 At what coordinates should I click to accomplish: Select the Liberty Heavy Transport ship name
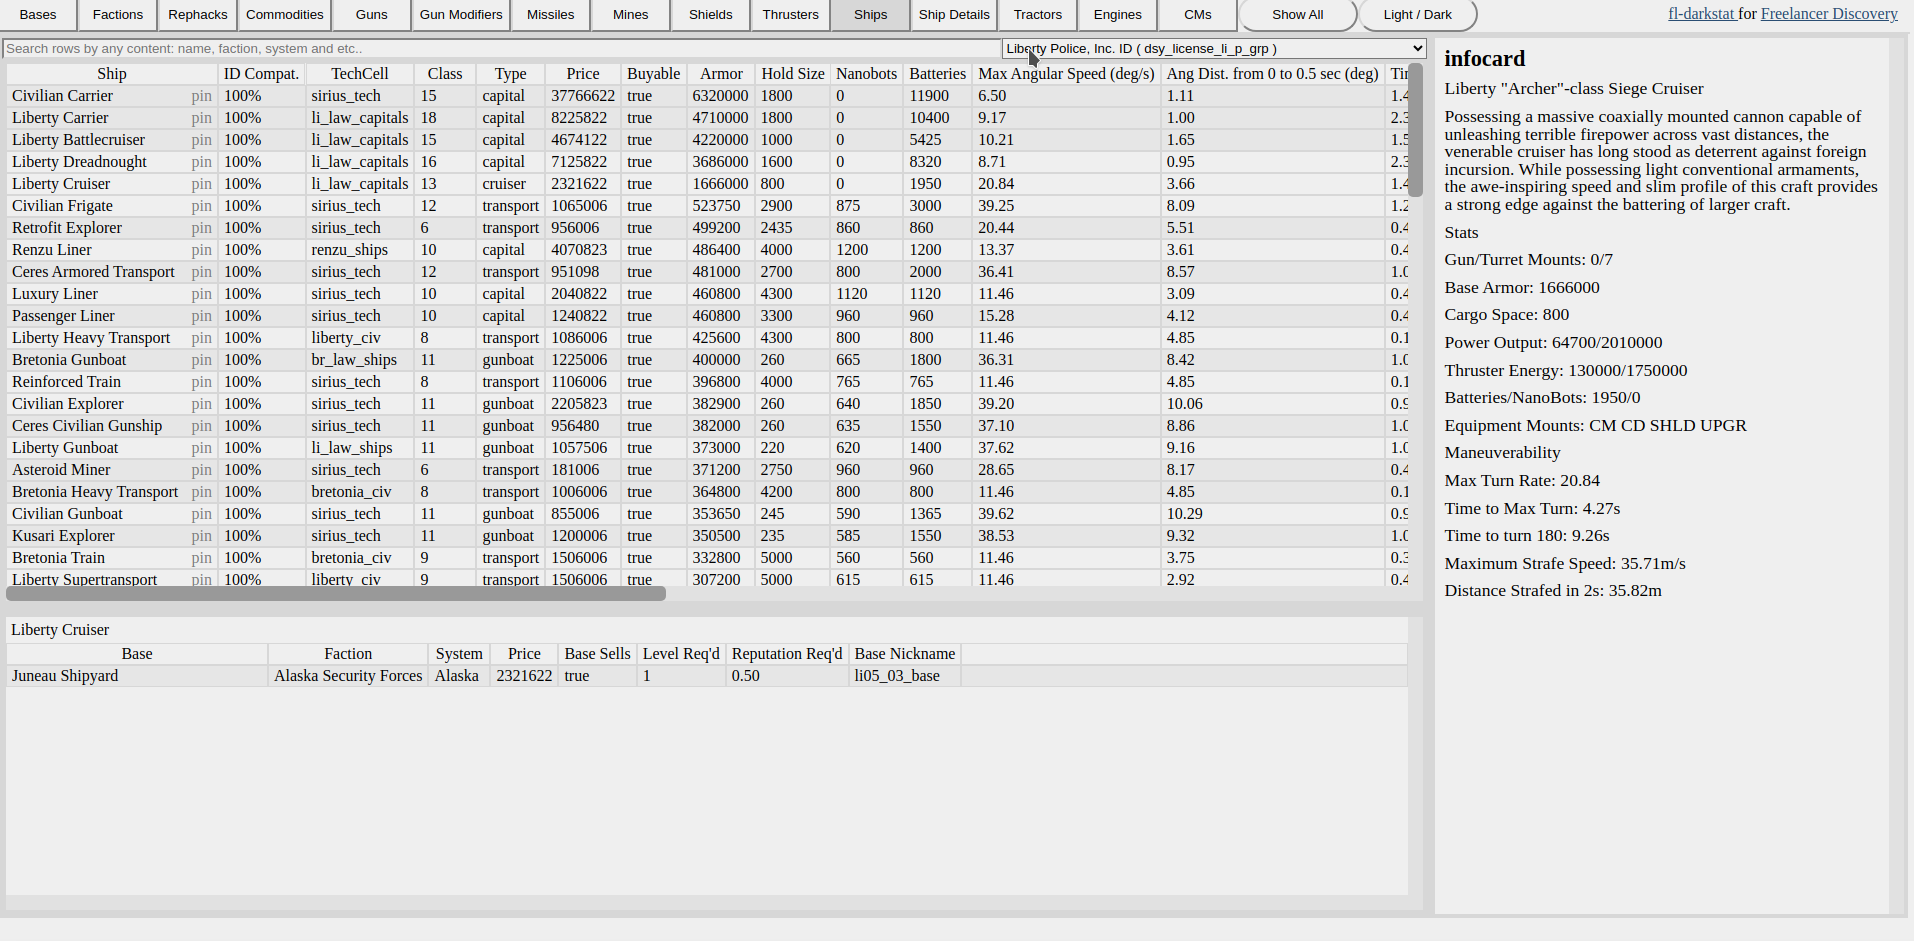pyautogui.click(x=91, y=338)
